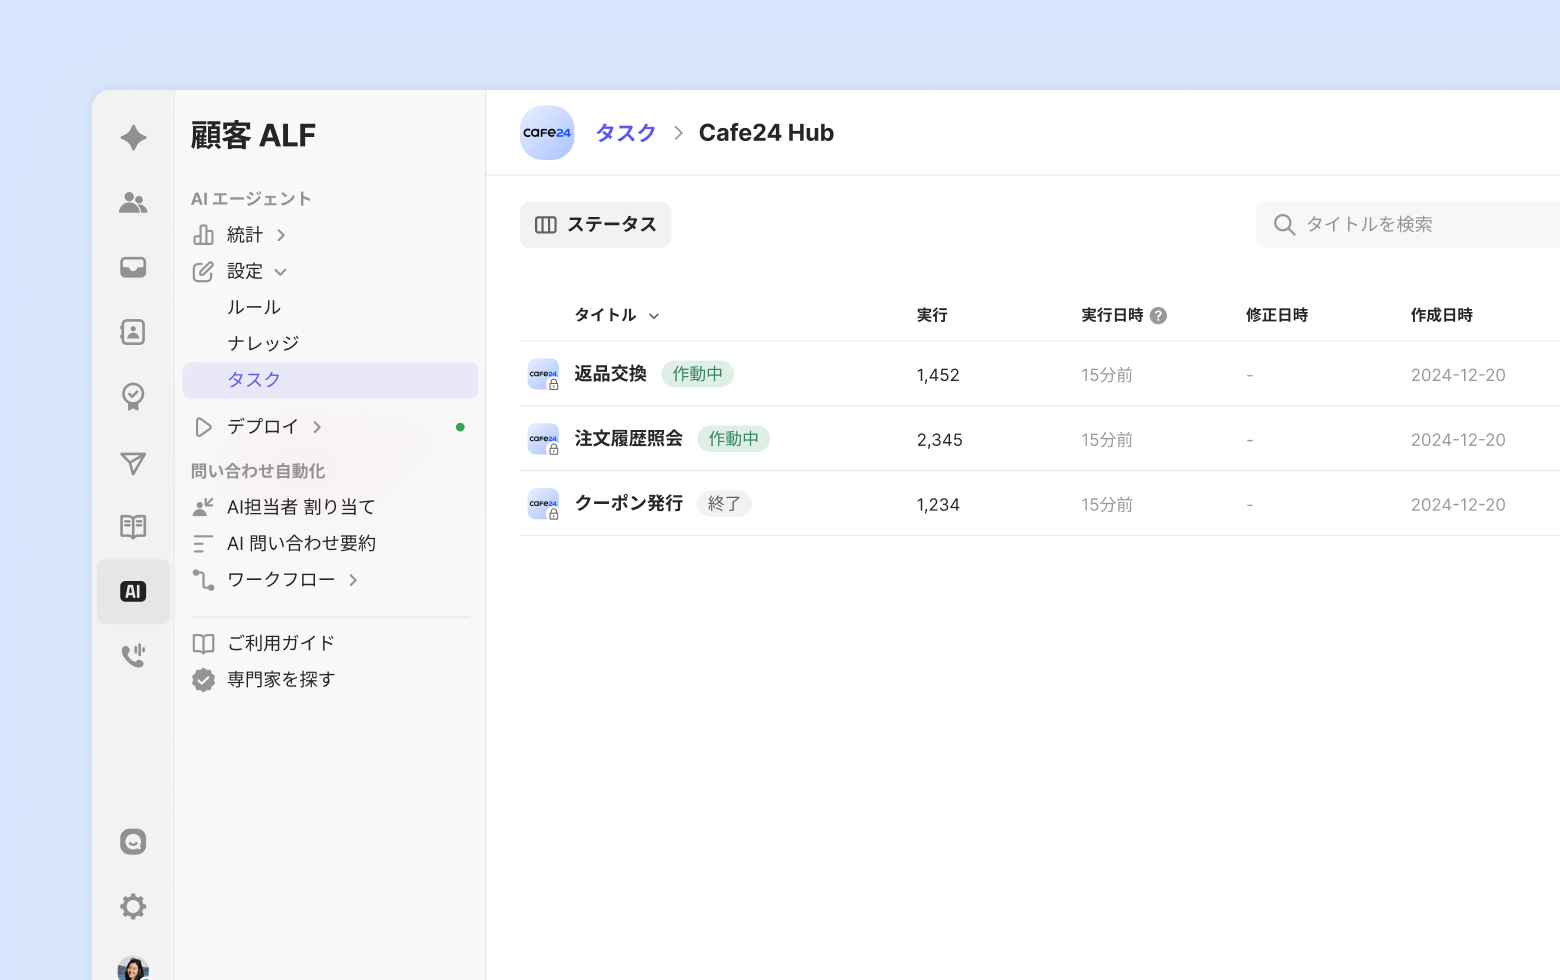Open the contacts address book icon
Screen dimensions: 1560x980
(x=133, y=332)
